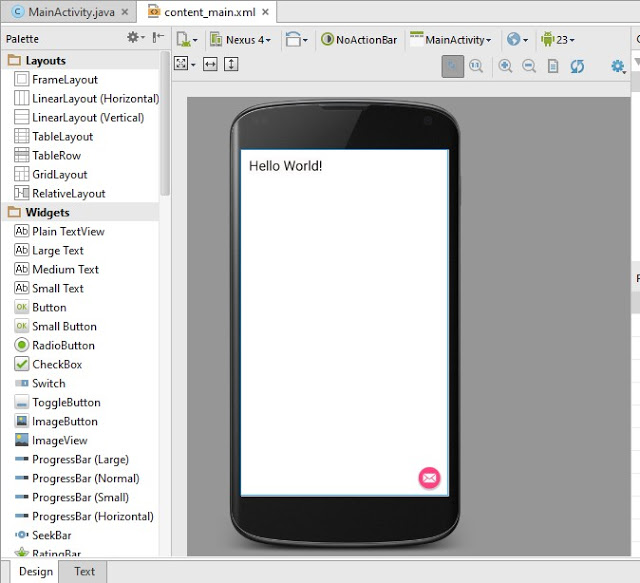
Task: Switch to the Design tab
Action: (x=36, y=572)
